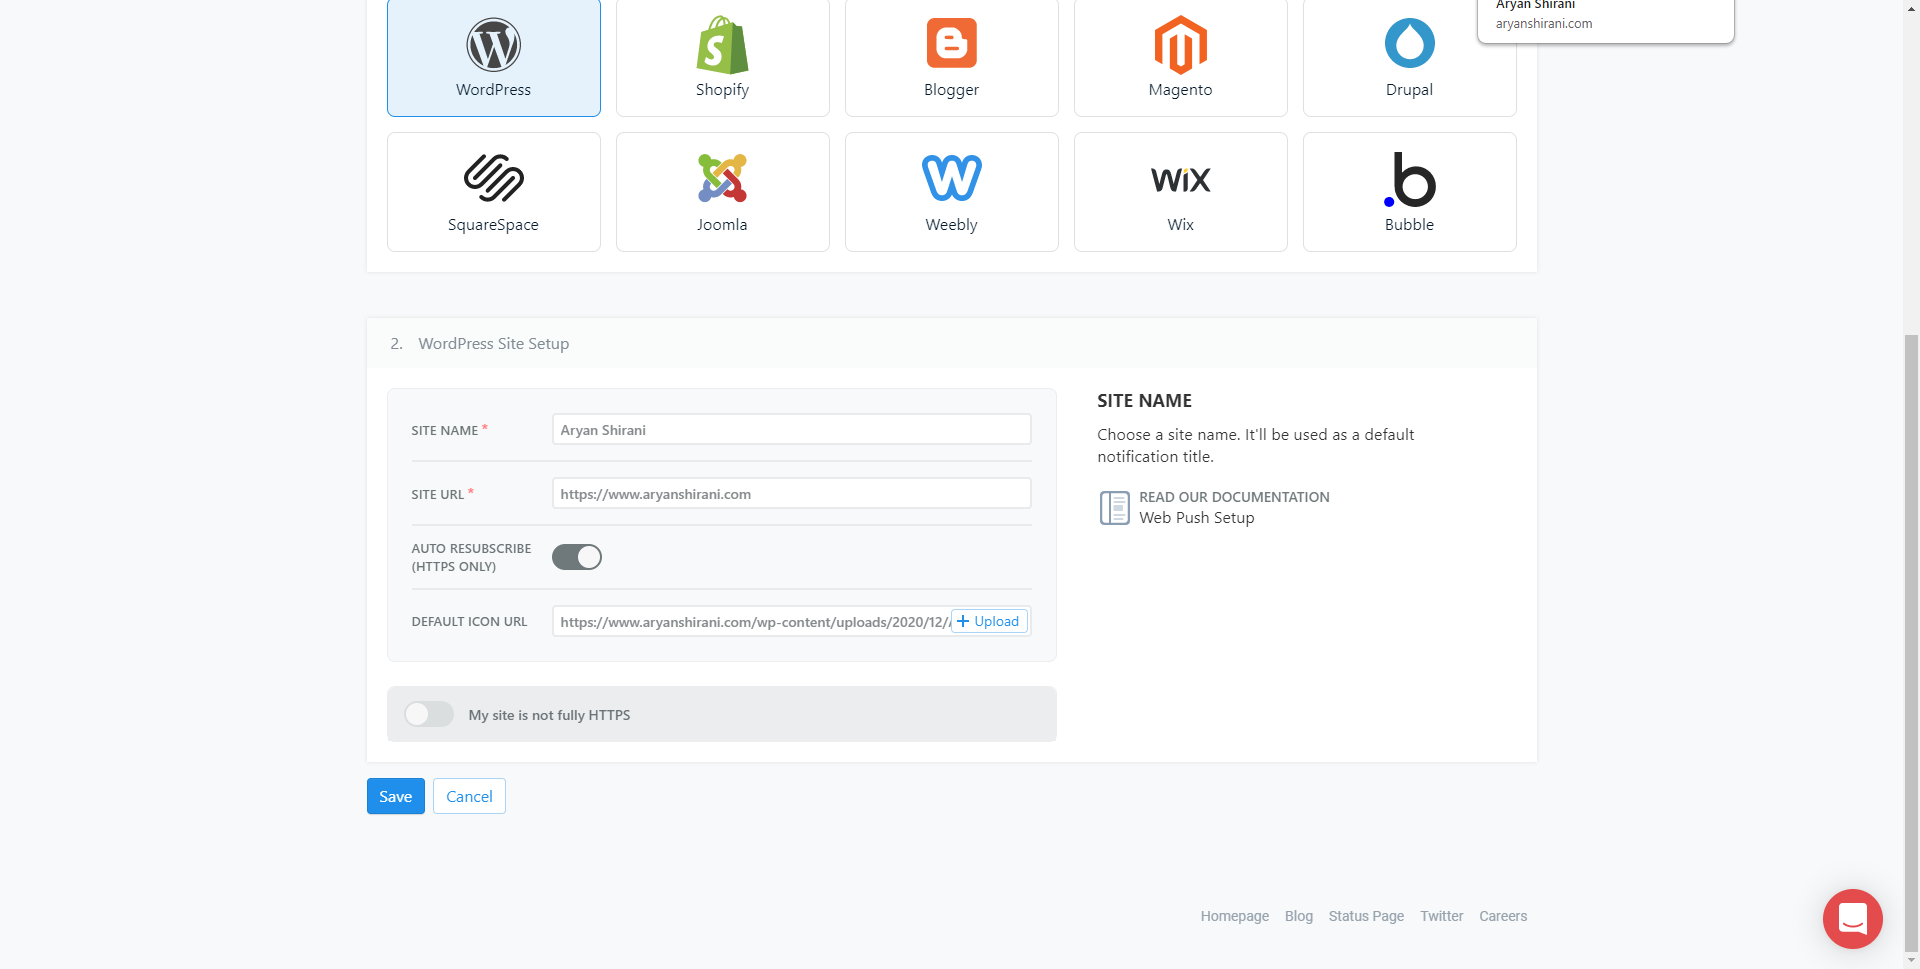This screenshot has width=1920, height=969.
Task: Select the SquareSpace platform icon
Action: pyautogui.click(x=493, y=178)
